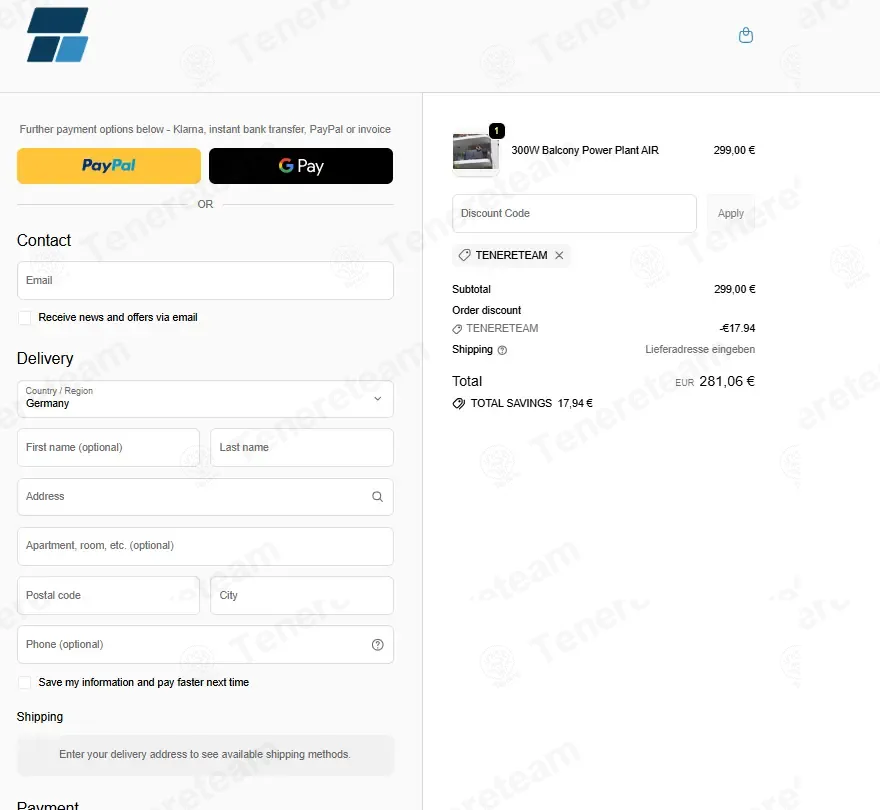Click the Postal code field
The image size is (880, 810).
(x=108, y=595)
